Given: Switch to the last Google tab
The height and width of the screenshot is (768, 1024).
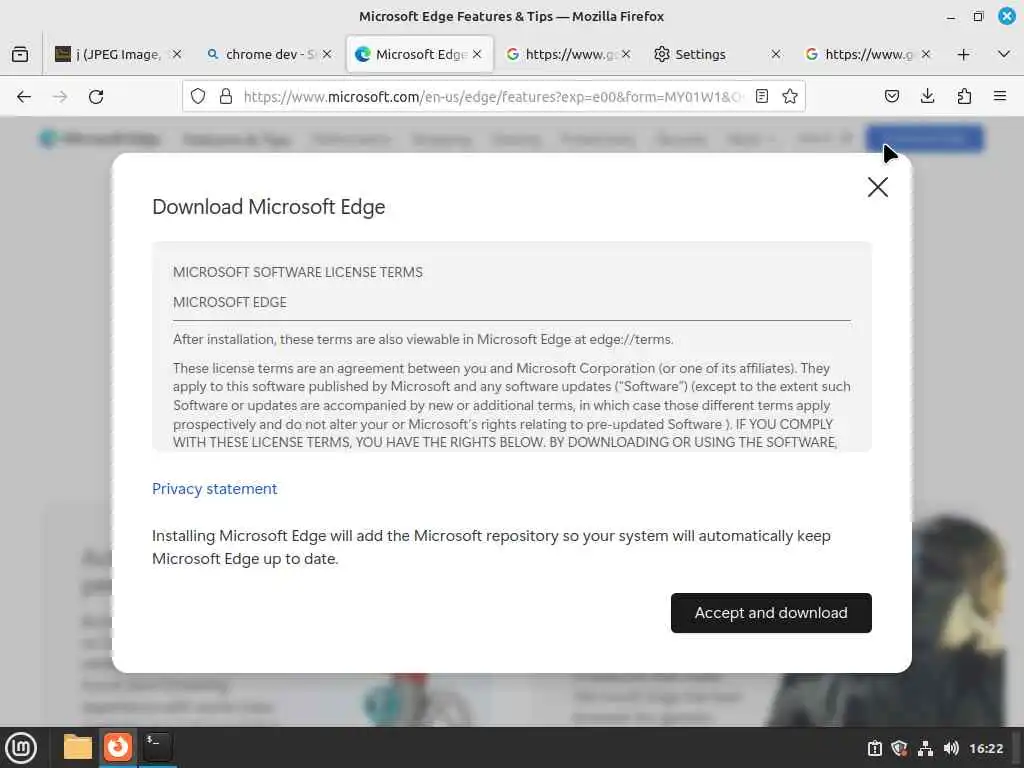Looking at the screenshot, I should click(x=867, y=54).
